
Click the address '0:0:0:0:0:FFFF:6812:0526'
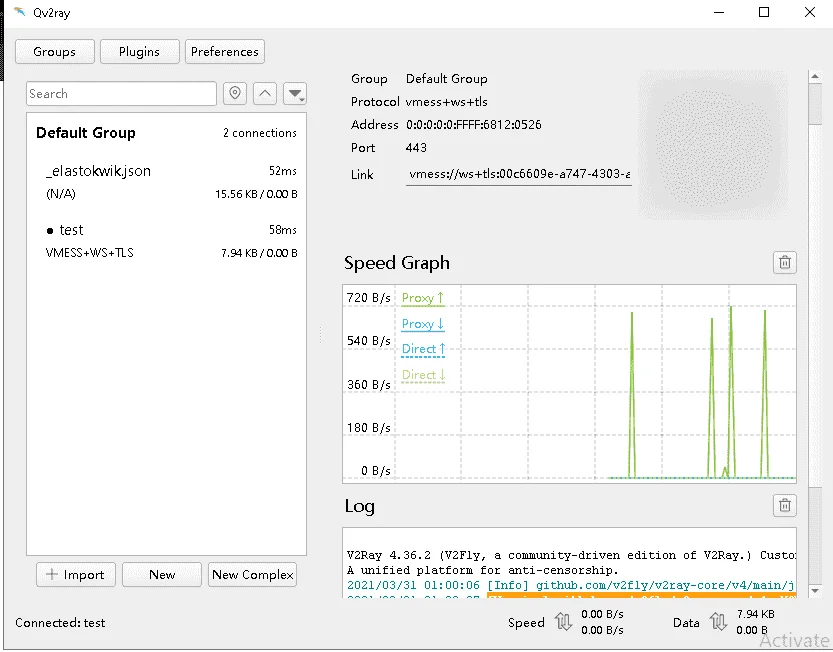[474, 125]
